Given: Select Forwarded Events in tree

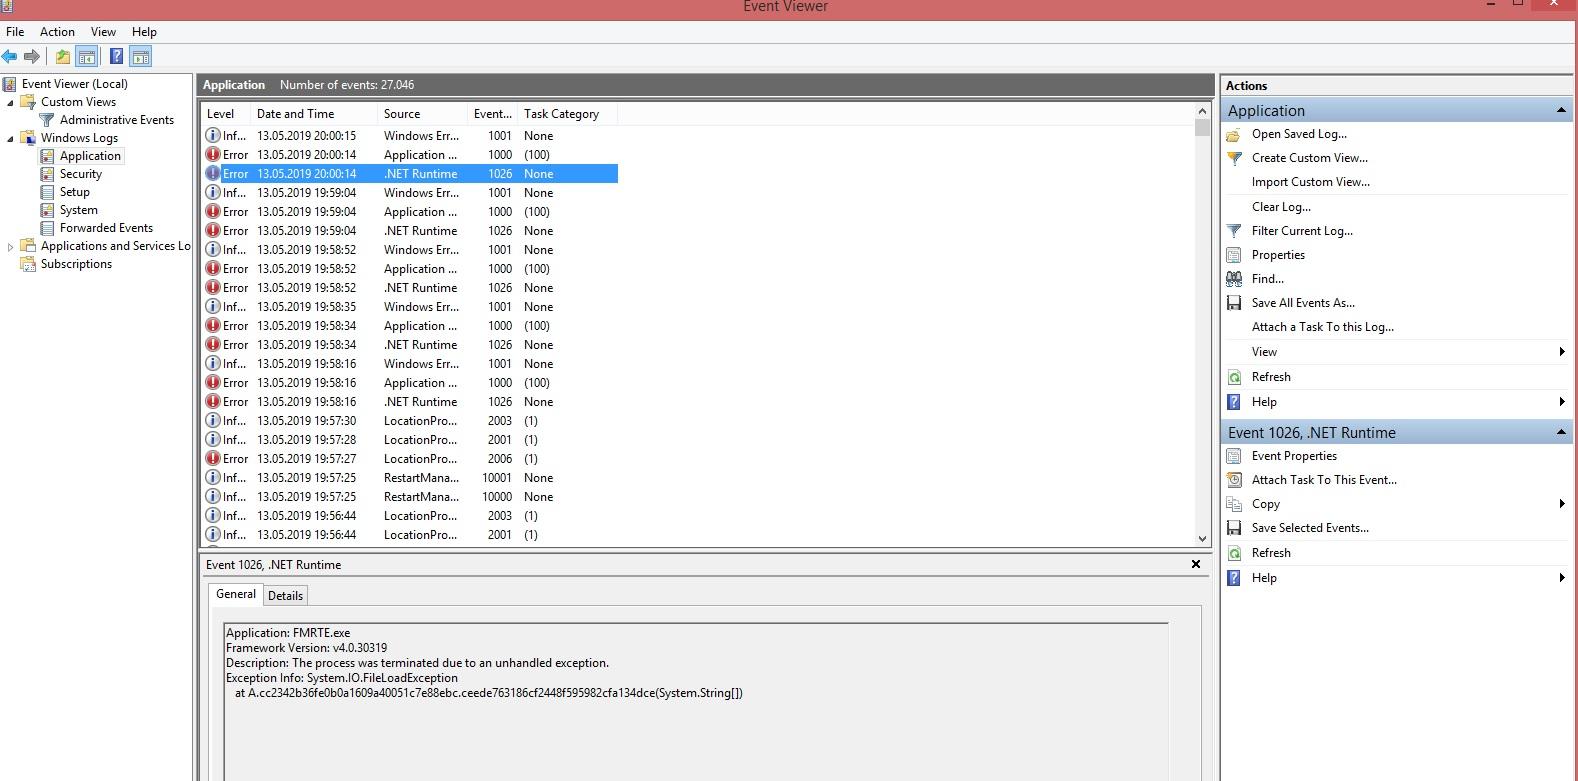Looking at the screenshot, I should tap(106, 228).
